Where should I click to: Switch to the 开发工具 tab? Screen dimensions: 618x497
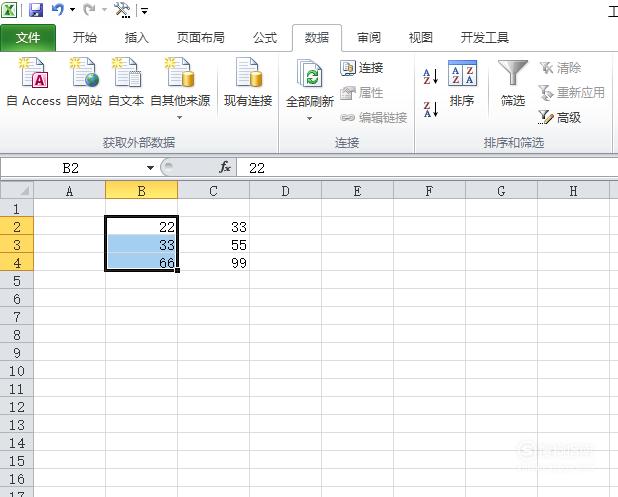(484, 38)
